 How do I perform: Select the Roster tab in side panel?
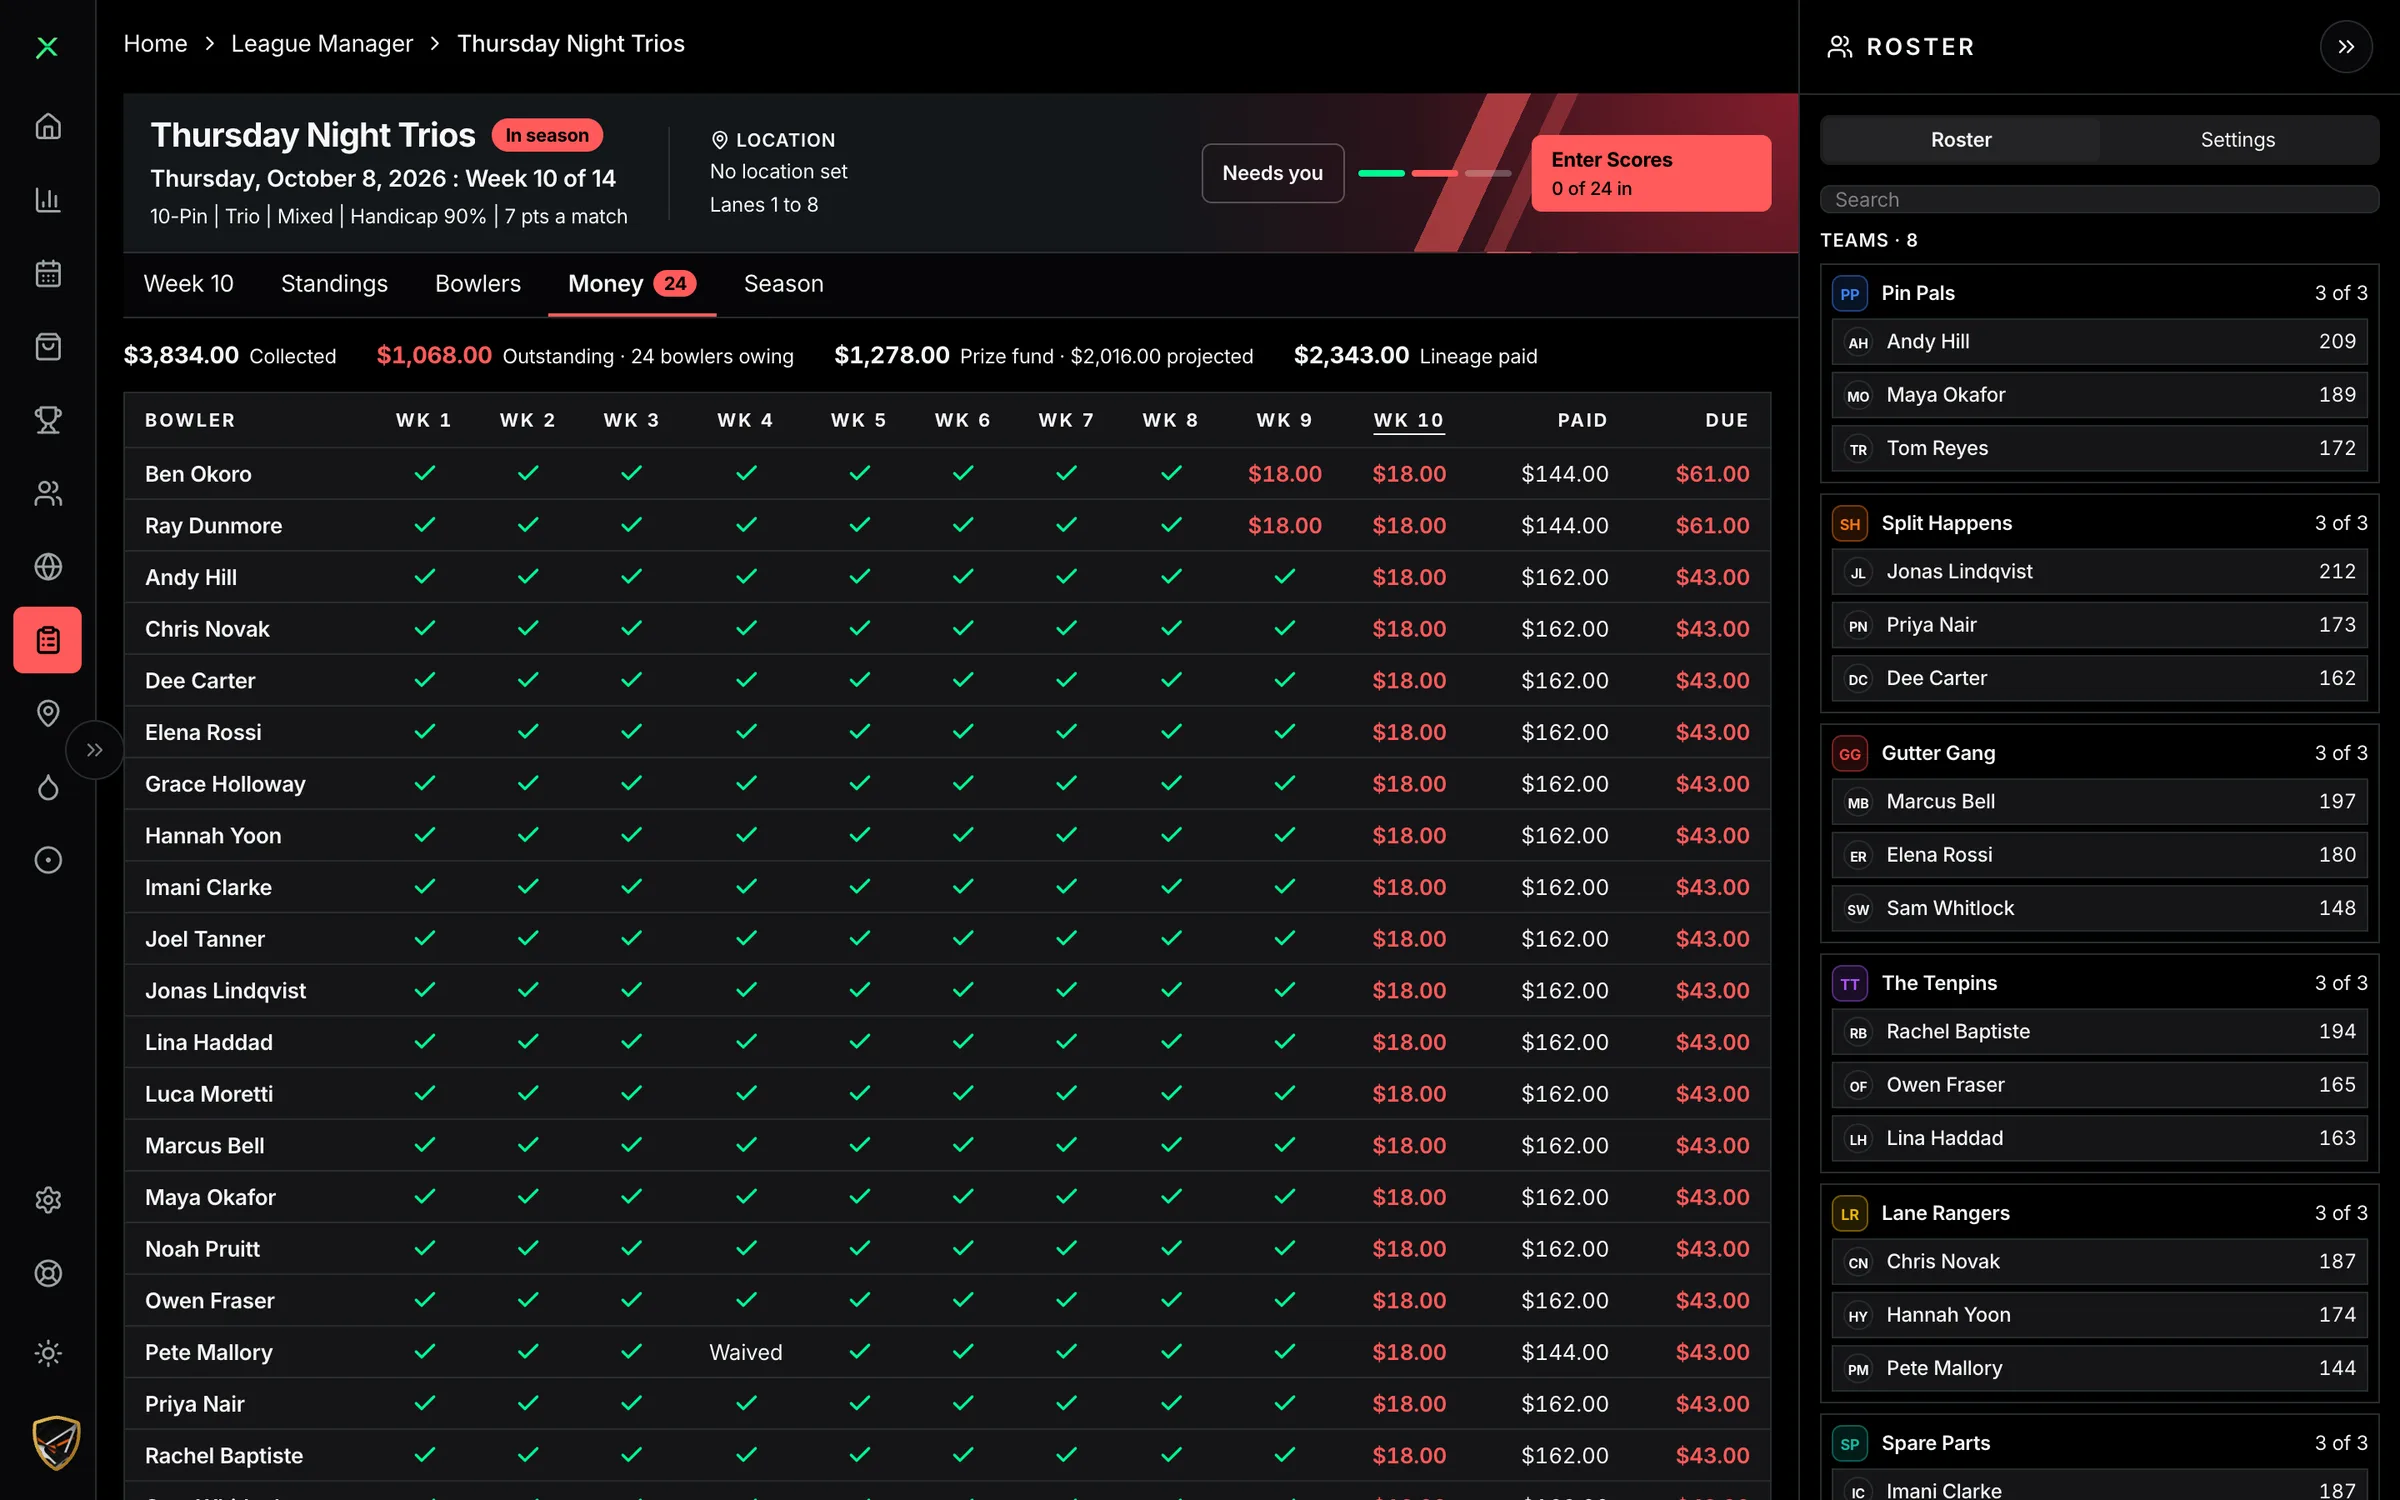[1961, 140]
